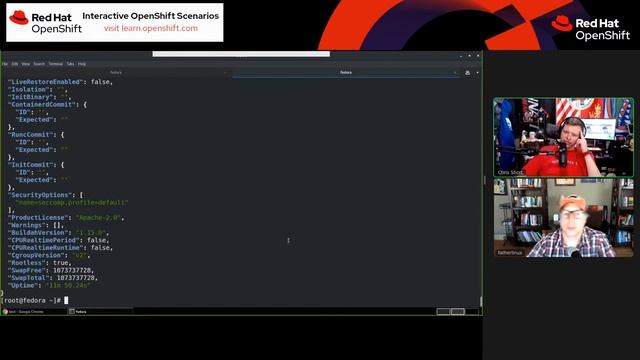Maximize the terminal window
Screen dimensions: 640x360
point(469,56)
